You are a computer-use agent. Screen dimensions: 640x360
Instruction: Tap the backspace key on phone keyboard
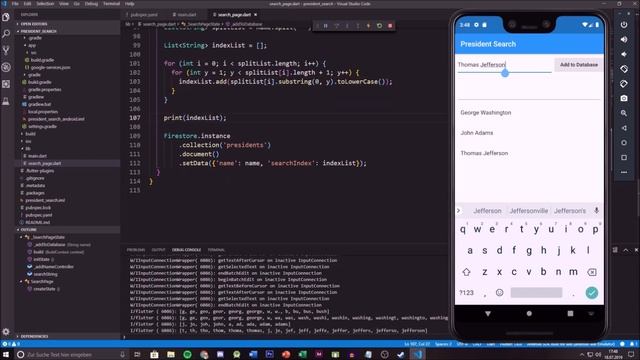pos(592,272)
